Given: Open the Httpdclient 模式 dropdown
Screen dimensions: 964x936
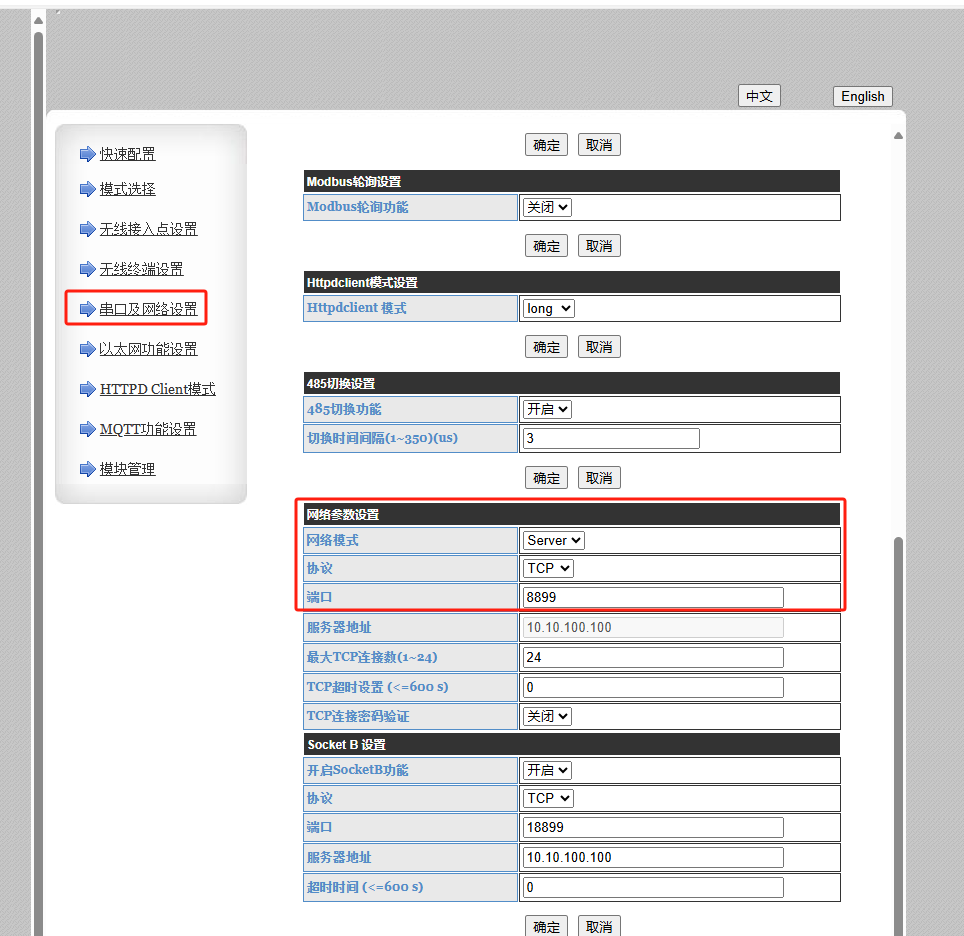Looking at the screenshot, I should [549, 308].
